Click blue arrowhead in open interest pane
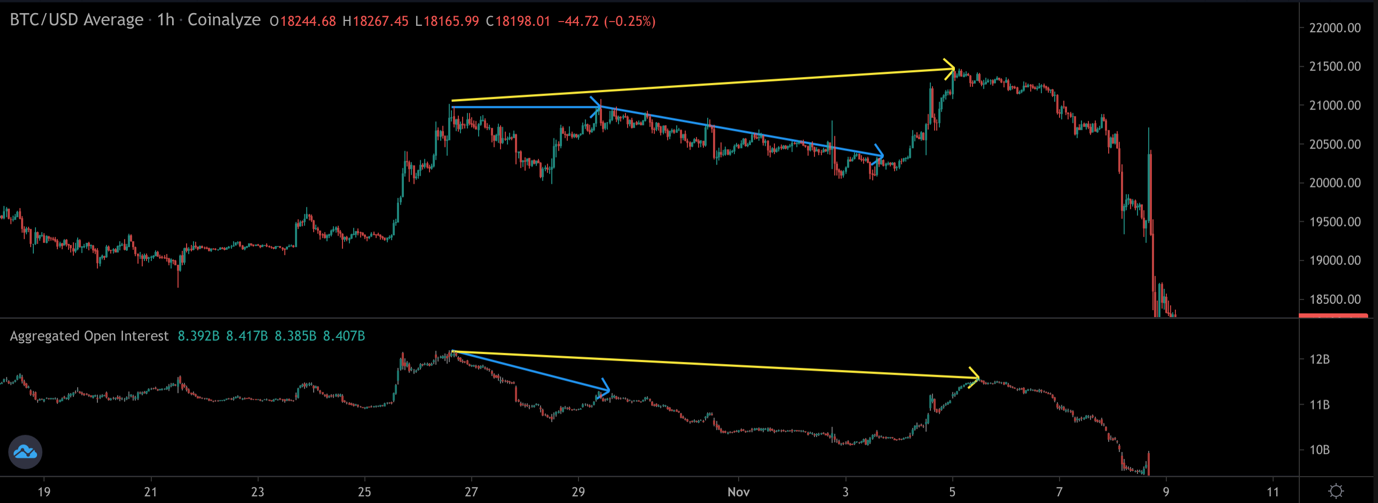Screen dimensions: 1378x503 pos(604,388)
